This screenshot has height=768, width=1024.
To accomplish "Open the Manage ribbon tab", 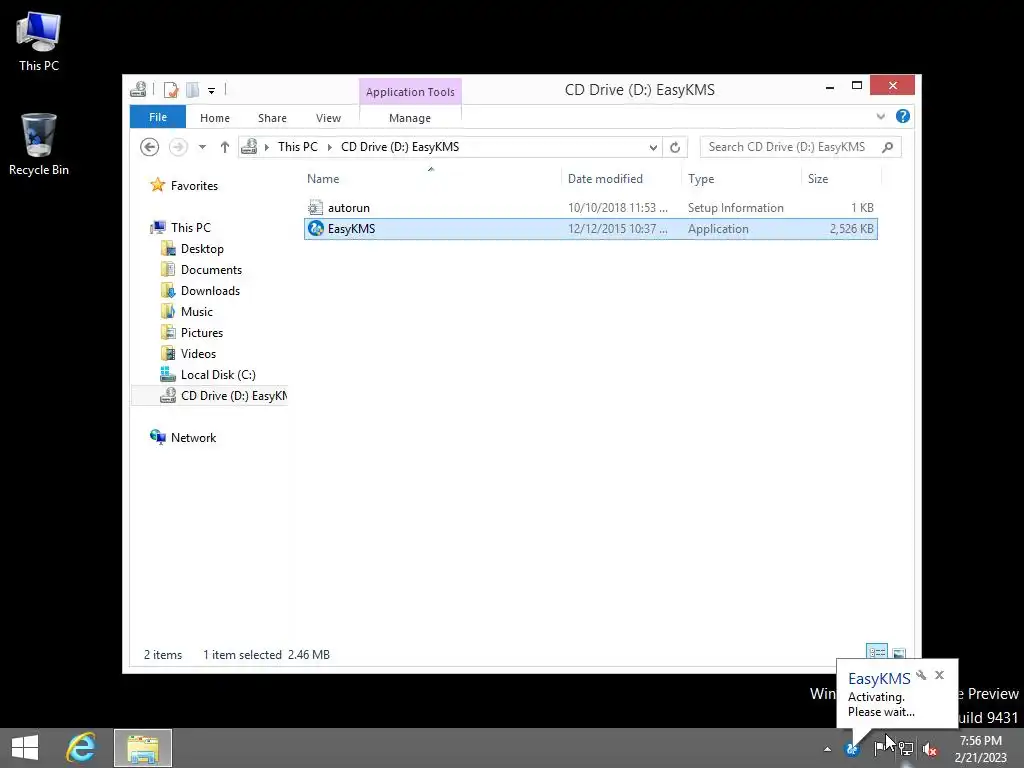I will tap(410, 118).
